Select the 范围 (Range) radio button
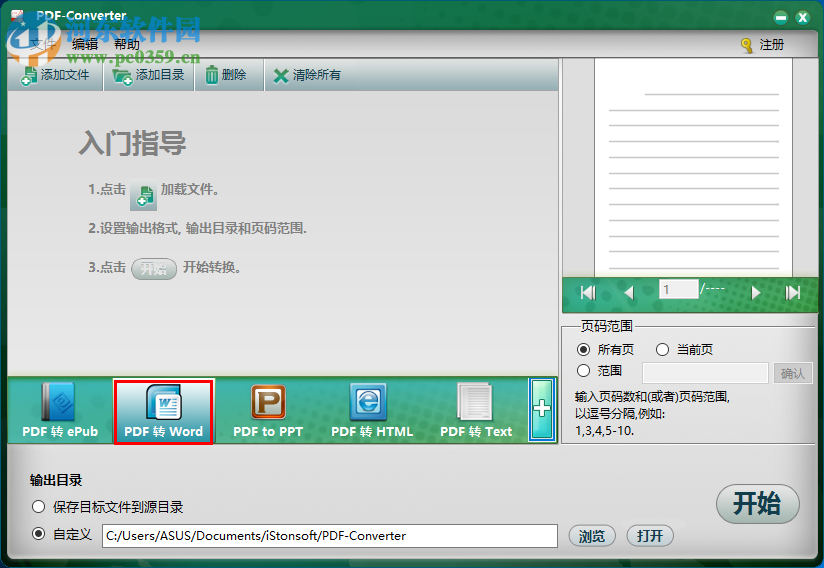Viewport: 824px width, 568px height. 583,370
